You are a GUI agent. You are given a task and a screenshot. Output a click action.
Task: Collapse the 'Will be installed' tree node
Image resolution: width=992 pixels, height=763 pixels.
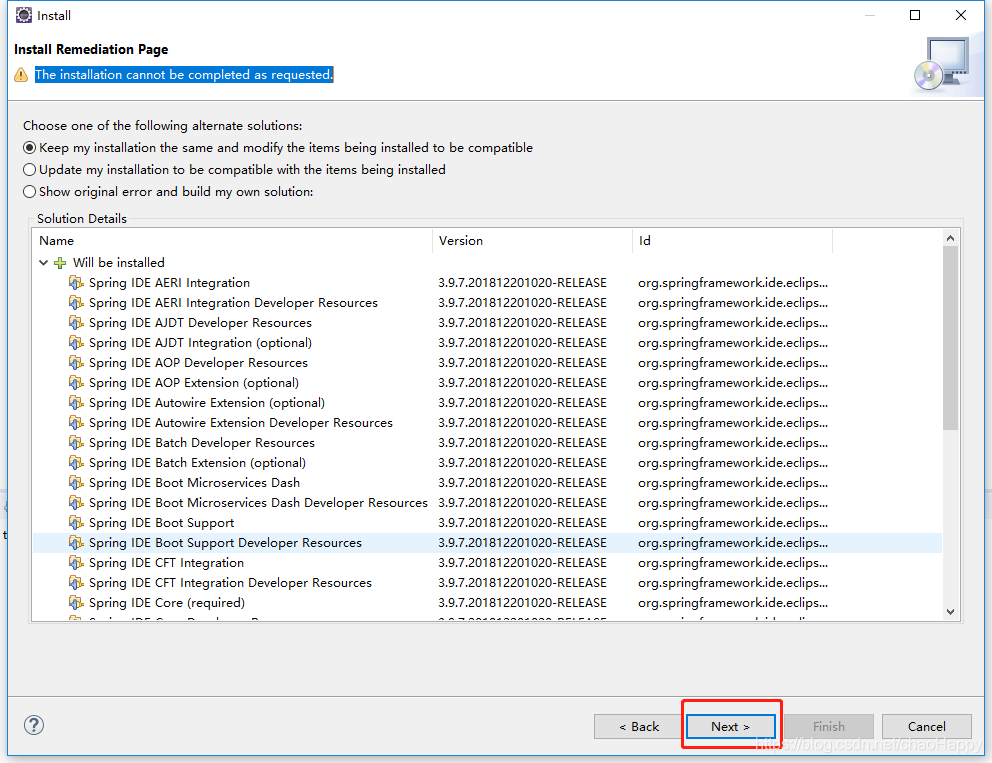(43, 263)
